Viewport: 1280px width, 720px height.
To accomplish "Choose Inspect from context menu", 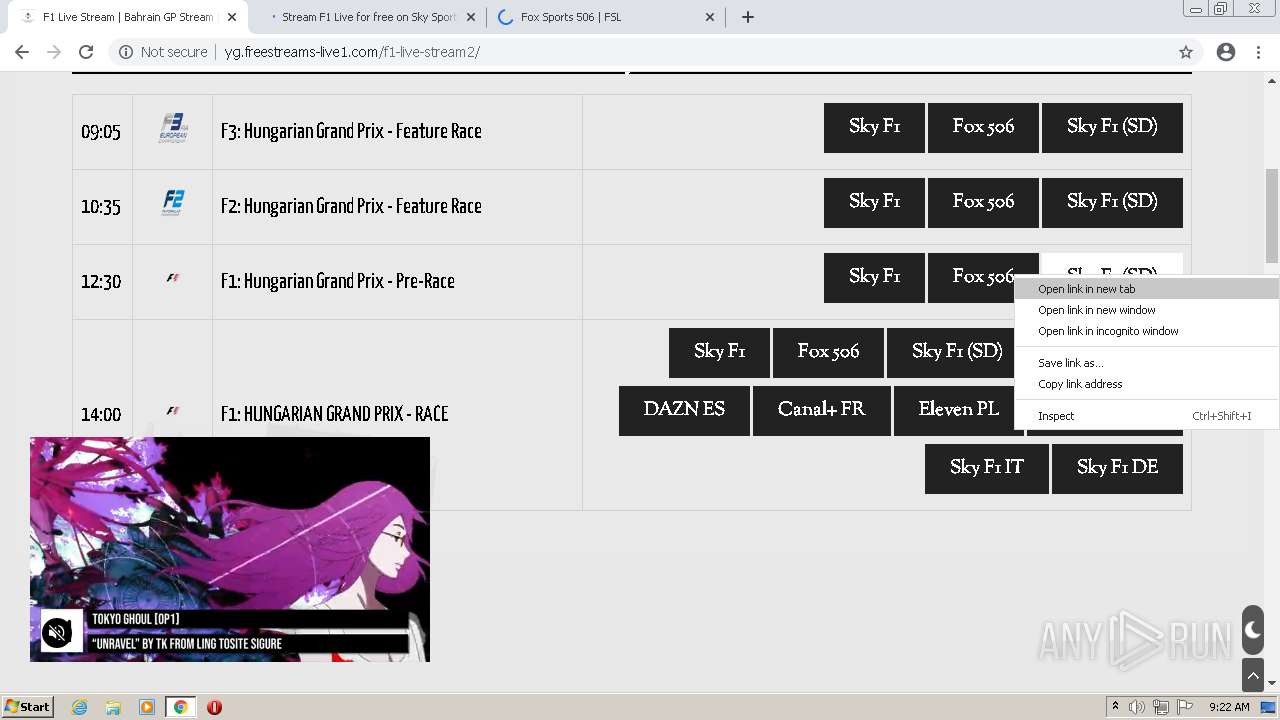I will [1146, 416].
